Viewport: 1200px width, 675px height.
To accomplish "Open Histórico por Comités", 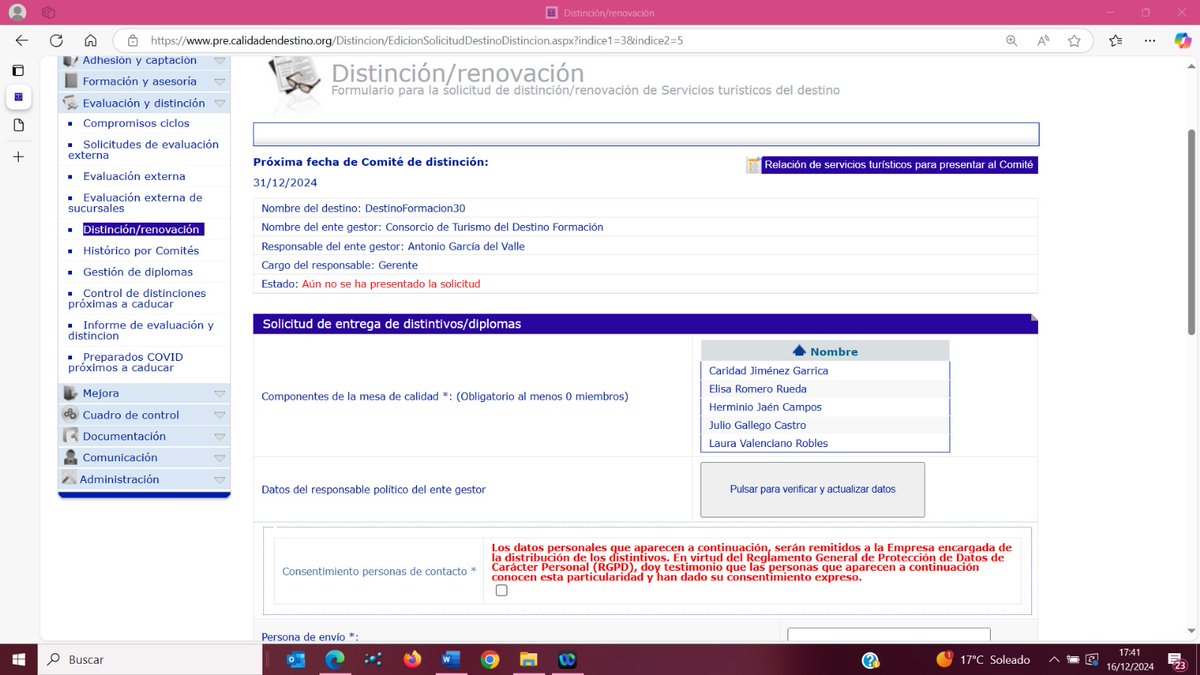I will pos(141,251).
